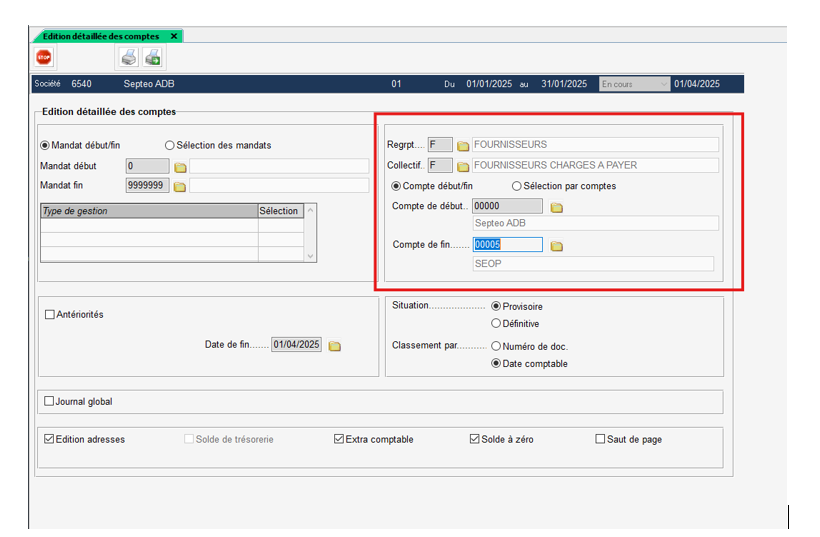Browse accounts via Compte de fin folder icon

coord(557,246)
